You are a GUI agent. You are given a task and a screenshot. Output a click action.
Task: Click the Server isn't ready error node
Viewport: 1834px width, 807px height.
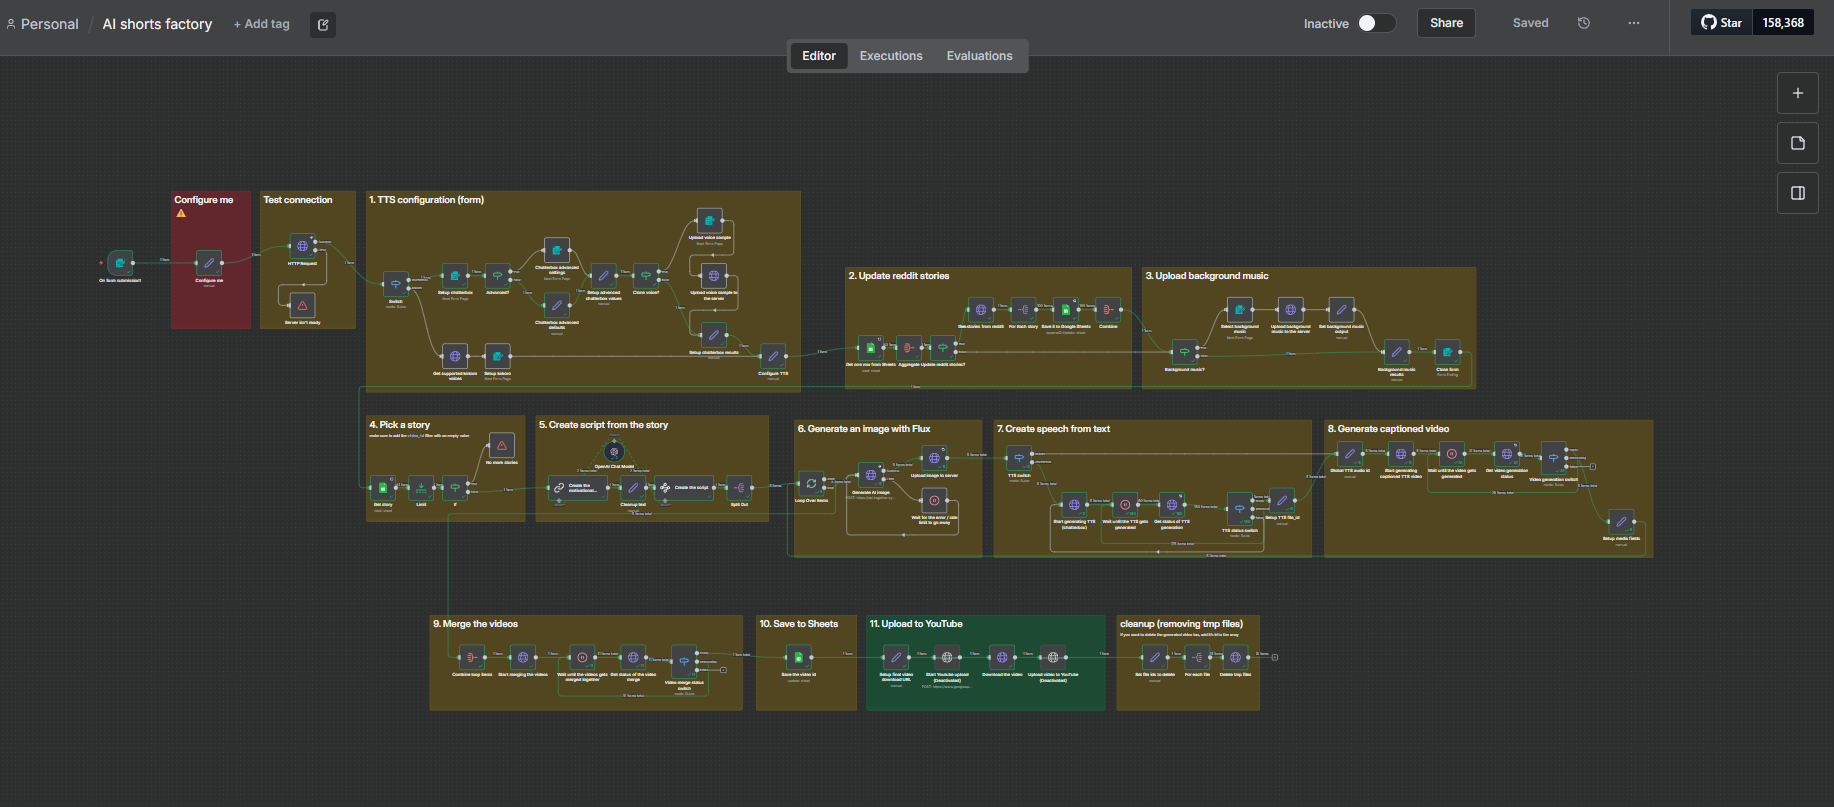point(302,306)
